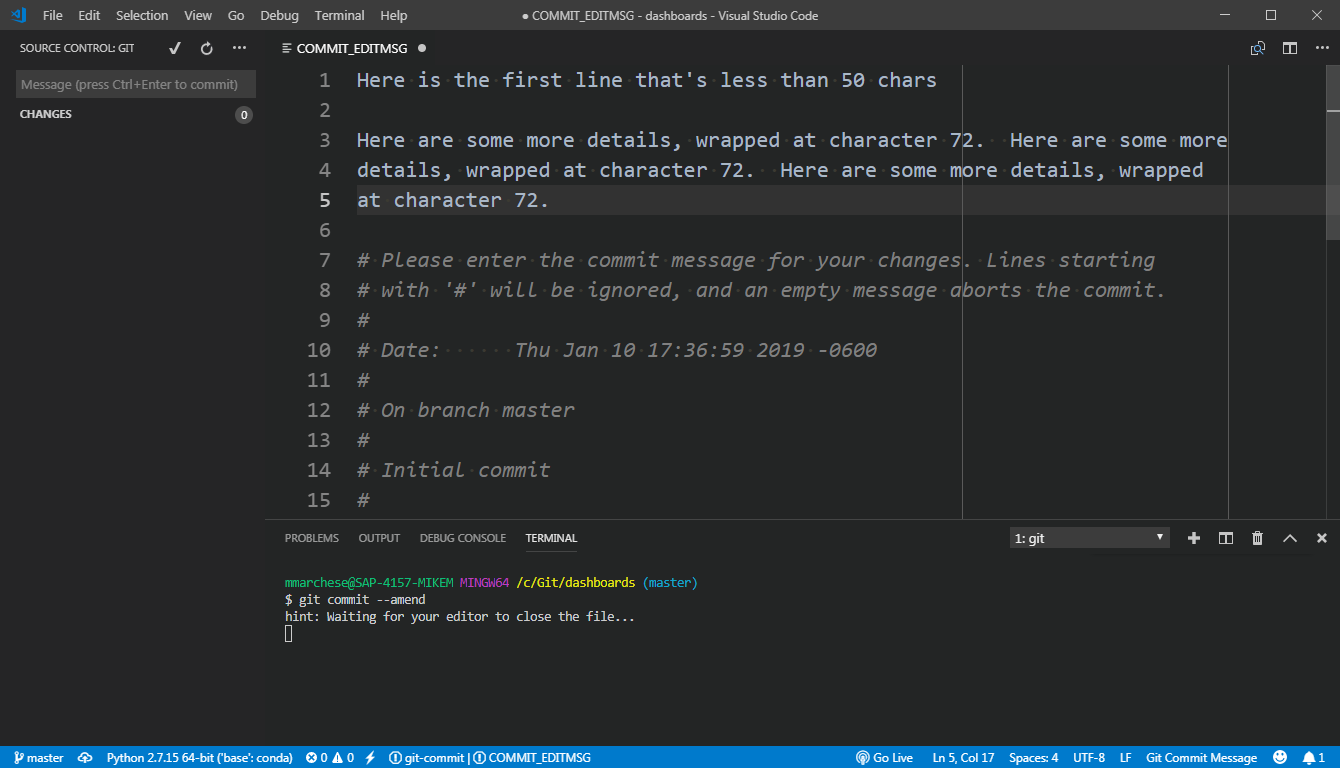The width and height of the screenshot is (1340, 768).
Task: Click the Go Live server toggle
Action: (884, 757)
